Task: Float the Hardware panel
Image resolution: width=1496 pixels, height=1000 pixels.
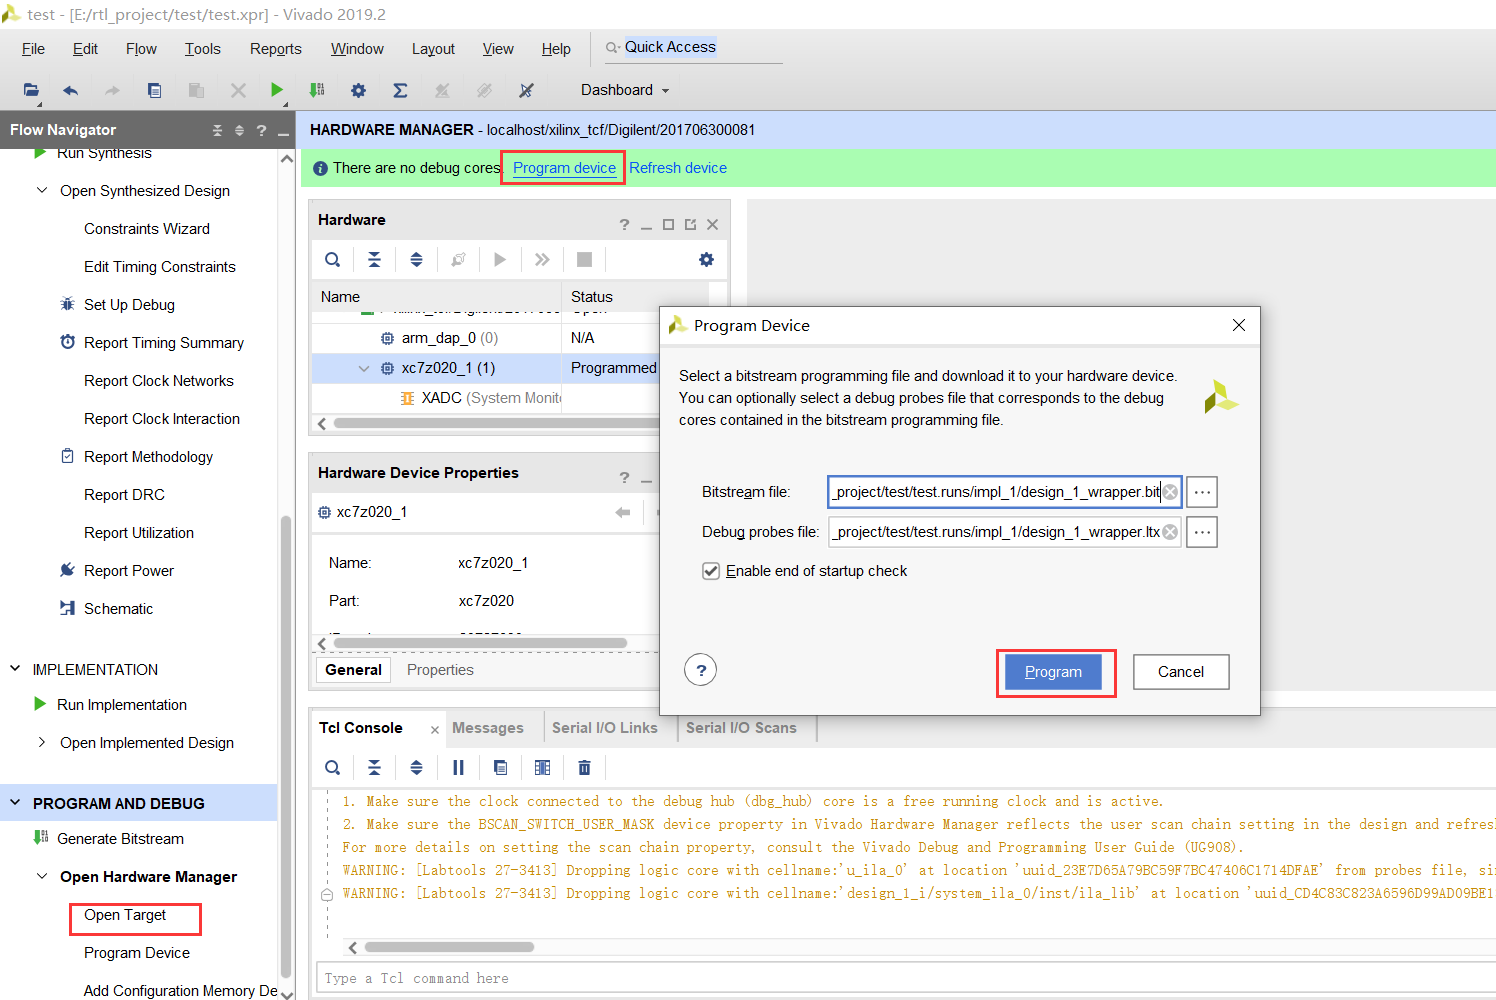Action: point(690,225)
